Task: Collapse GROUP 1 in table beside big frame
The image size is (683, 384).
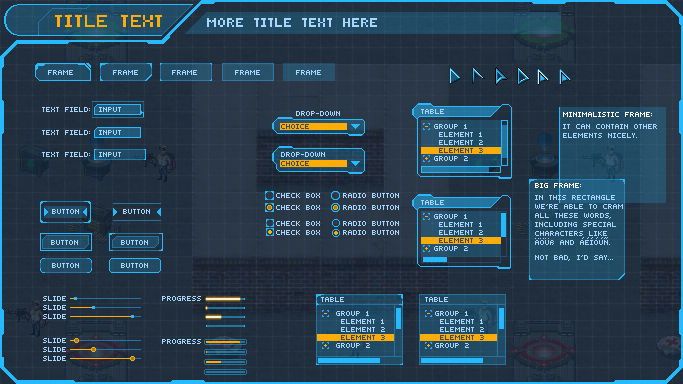Action: coord(426,216)
